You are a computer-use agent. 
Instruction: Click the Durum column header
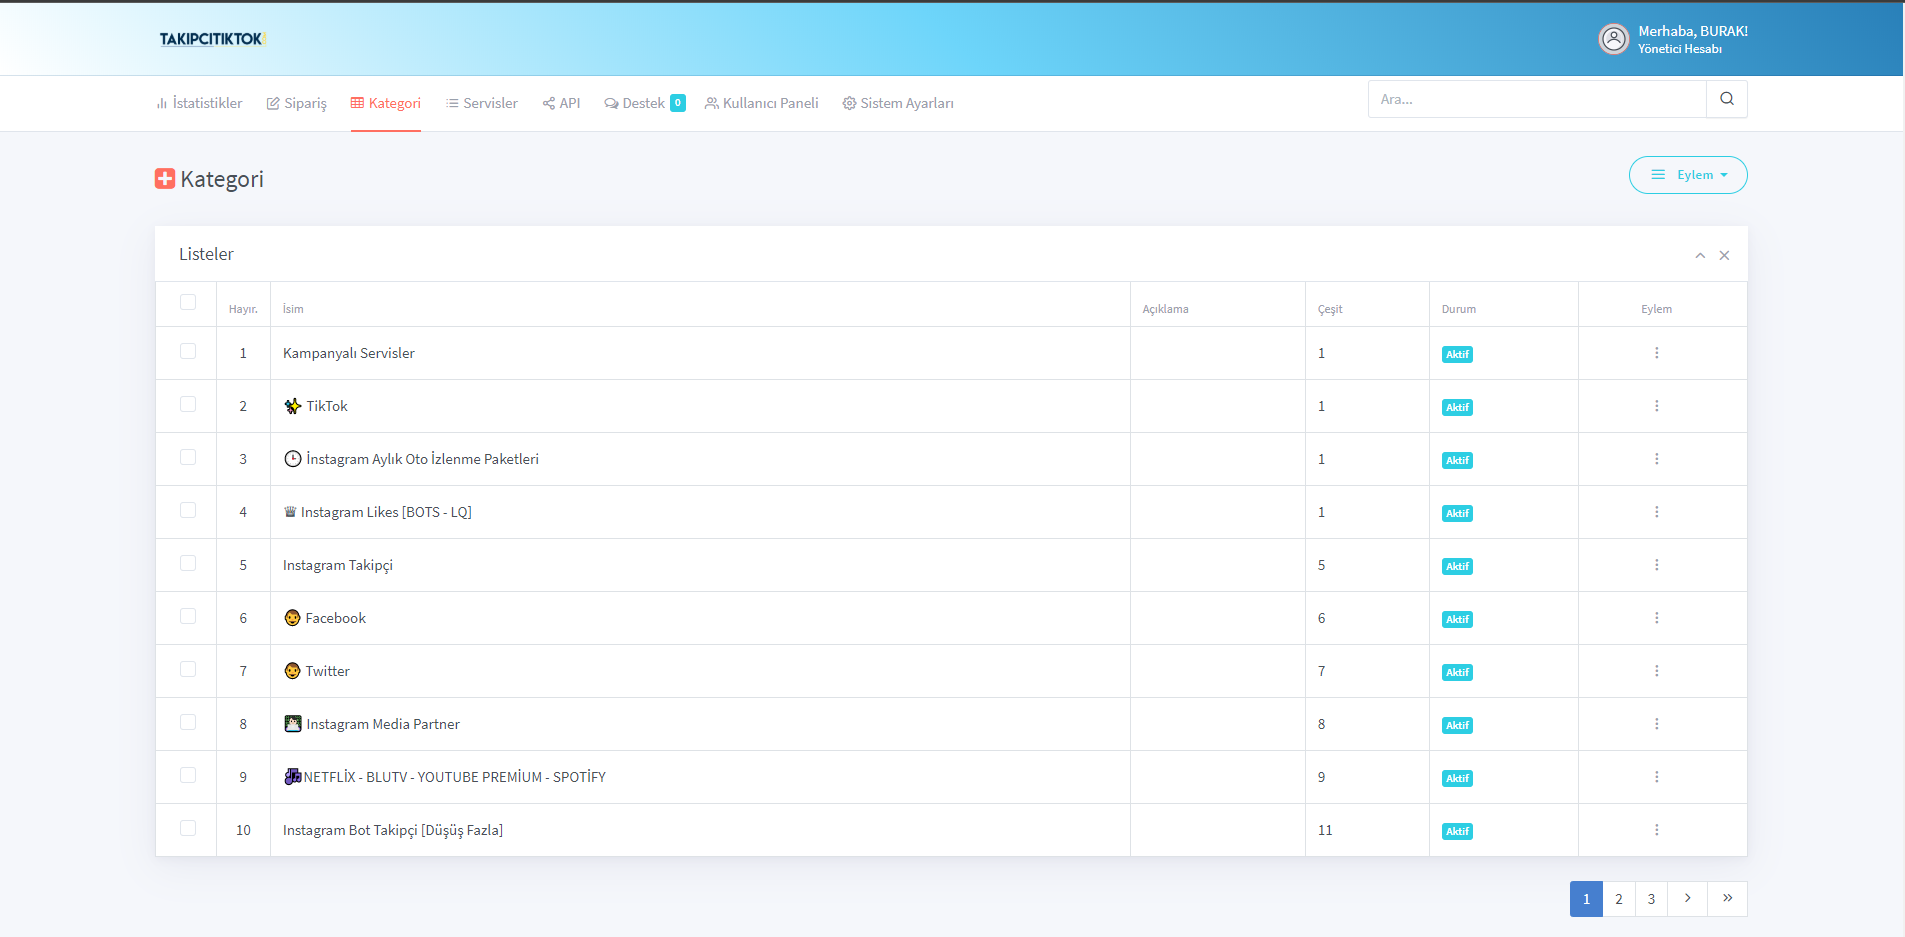pos(1459,309)
